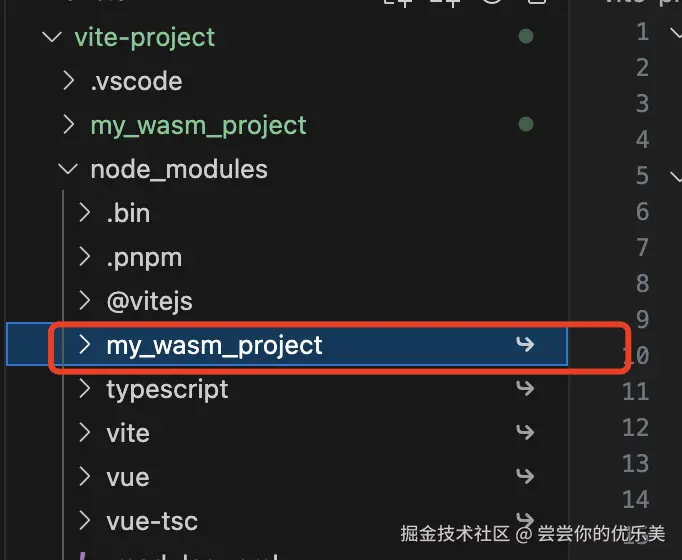The image size is (682, 560).
Task: Click the symlink arrow beside vite folder
Action: pyautogui.click(x=524, y=433)
